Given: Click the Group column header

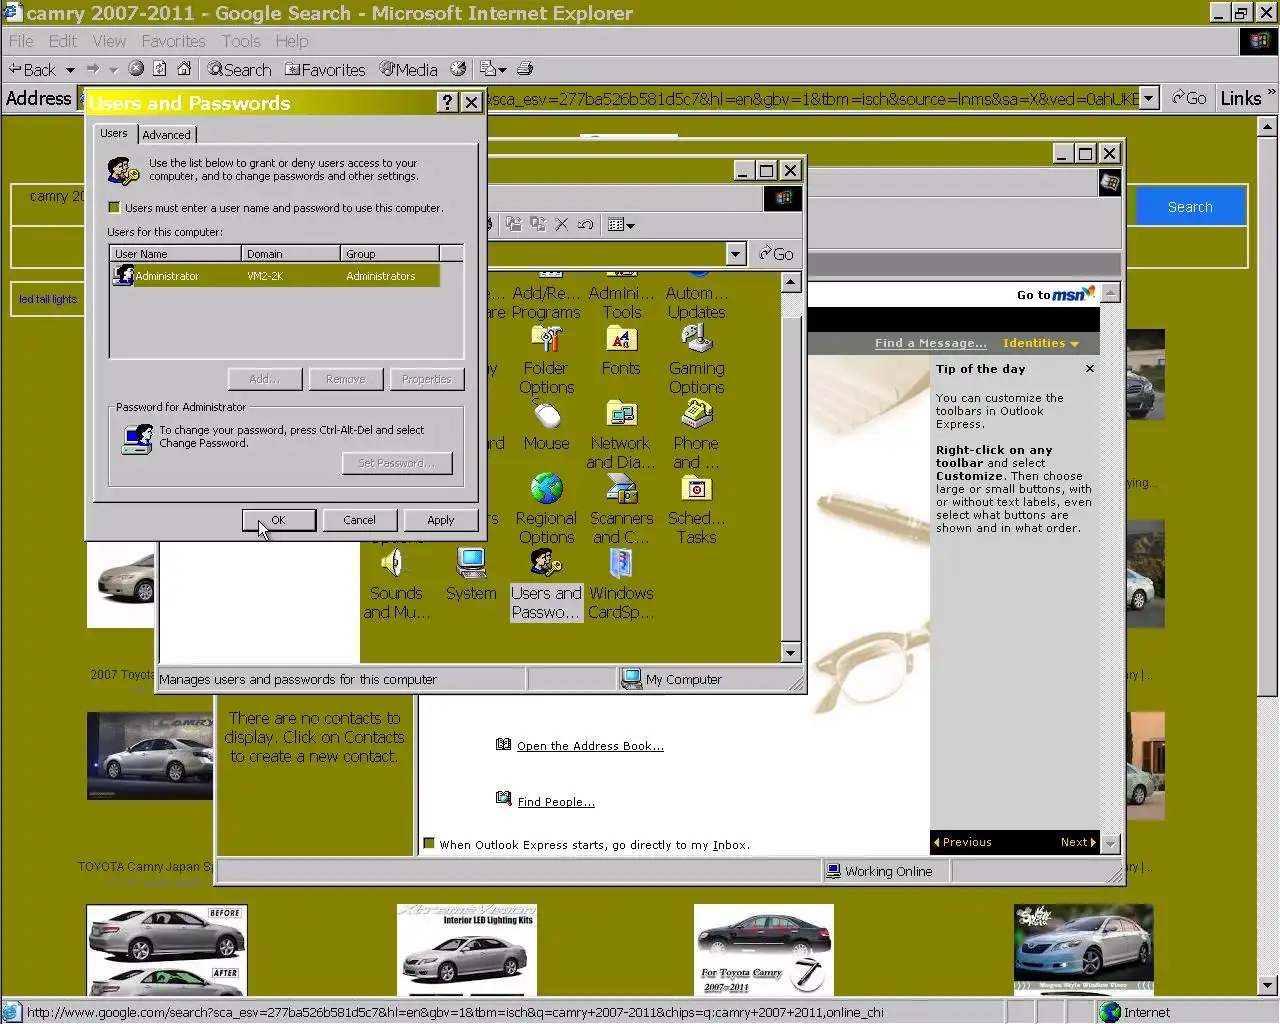Looking at the screenshot, I should 390,254.
